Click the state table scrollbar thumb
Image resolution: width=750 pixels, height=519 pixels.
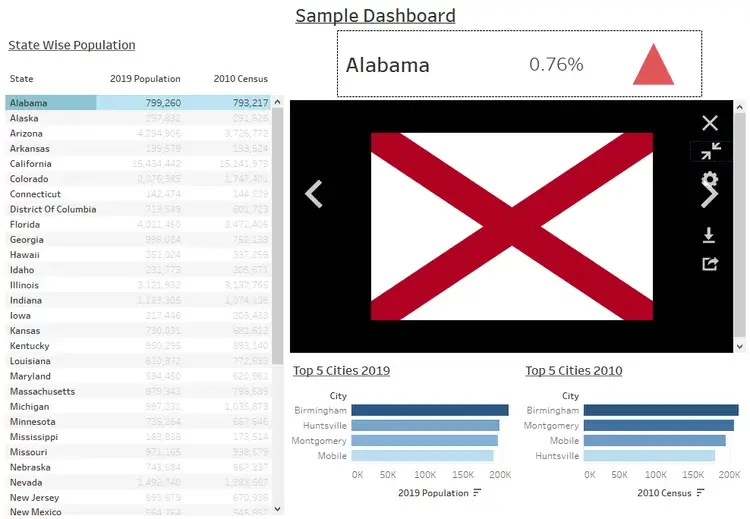[277, 236]
